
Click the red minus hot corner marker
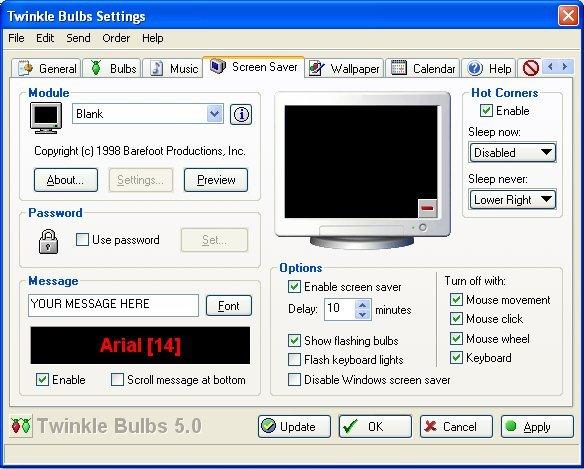coord(427,208)
